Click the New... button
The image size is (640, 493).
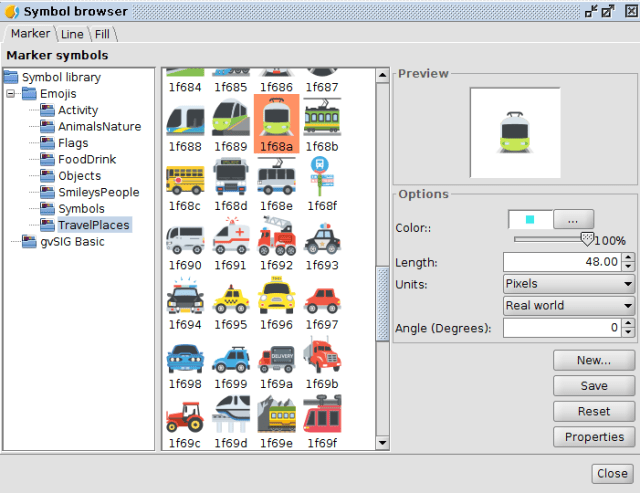[594, 360]
